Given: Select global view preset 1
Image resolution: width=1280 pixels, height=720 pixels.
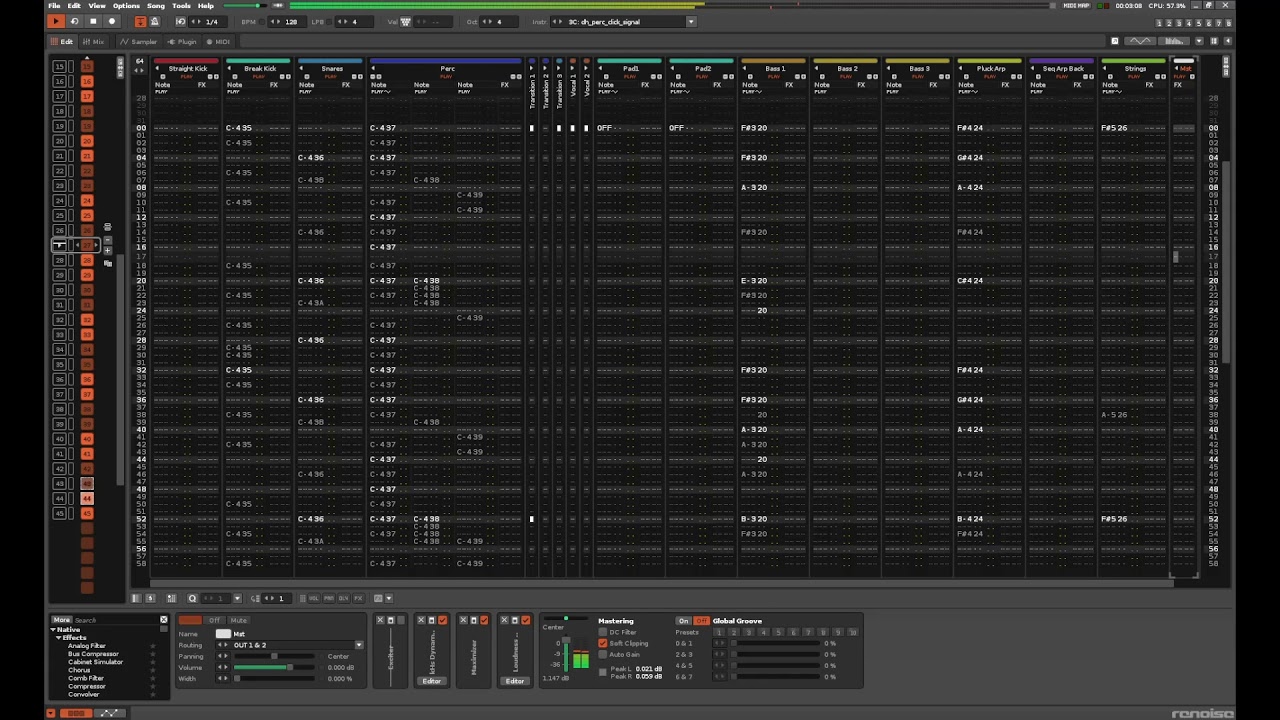Looking at the screenshot, I should coord(1159,23).
